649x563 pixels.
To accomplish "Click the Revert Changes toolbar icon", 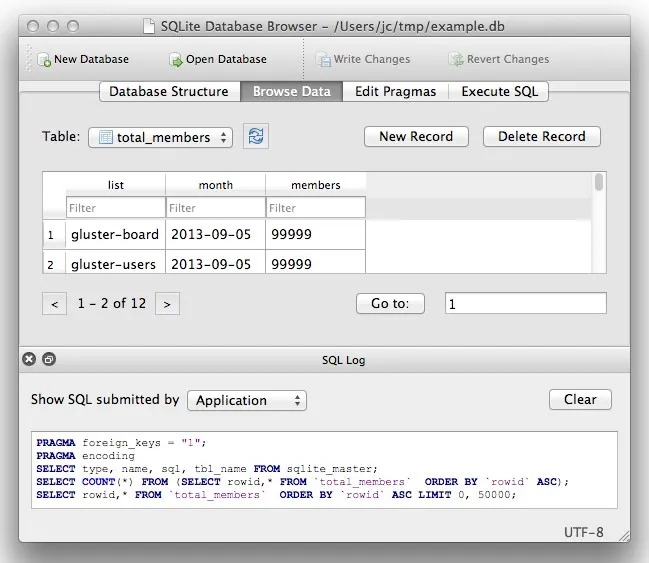I will point(456,60).
